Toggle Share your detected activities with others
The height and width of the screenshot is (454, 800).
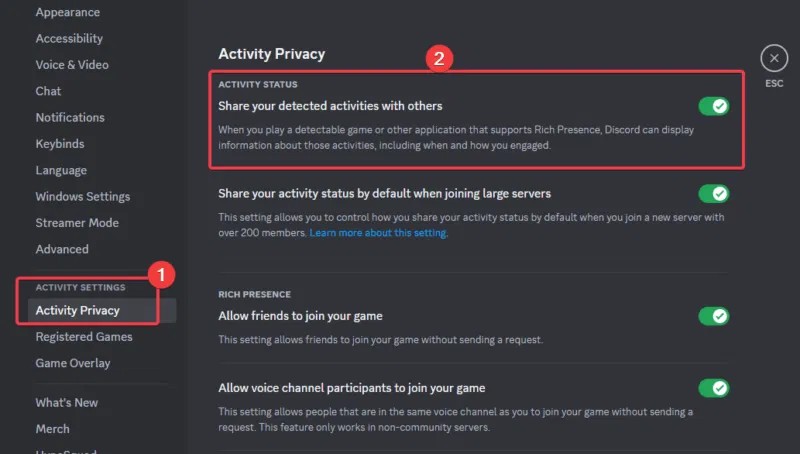(x=713, y=106)
